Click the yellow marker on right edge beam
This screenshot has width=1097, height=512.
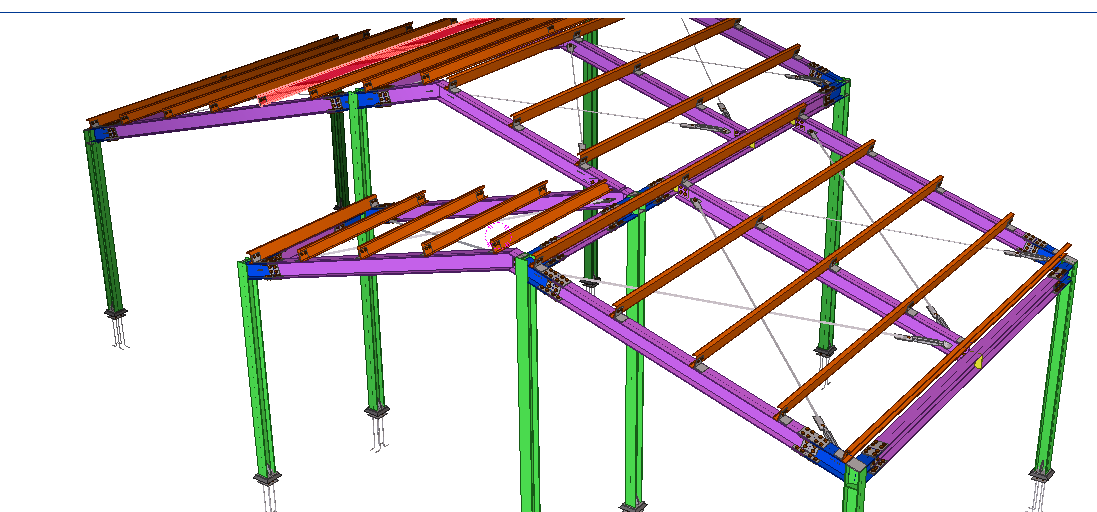click(x=980, y=362)
